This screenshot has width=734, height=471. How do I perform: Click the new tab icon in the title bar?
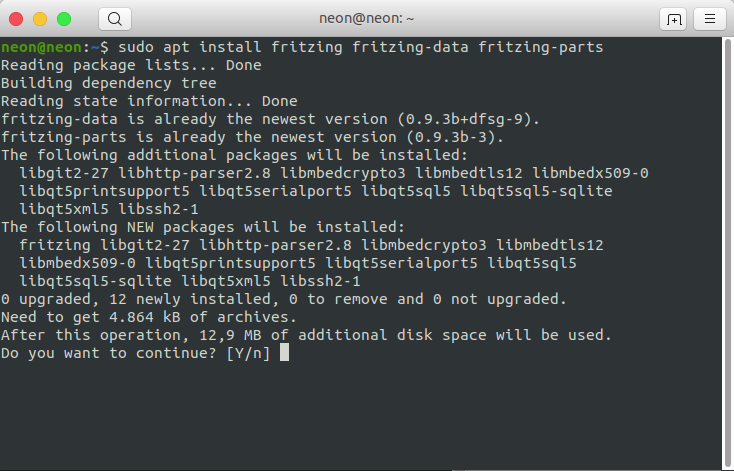click(x=672, y=18)
